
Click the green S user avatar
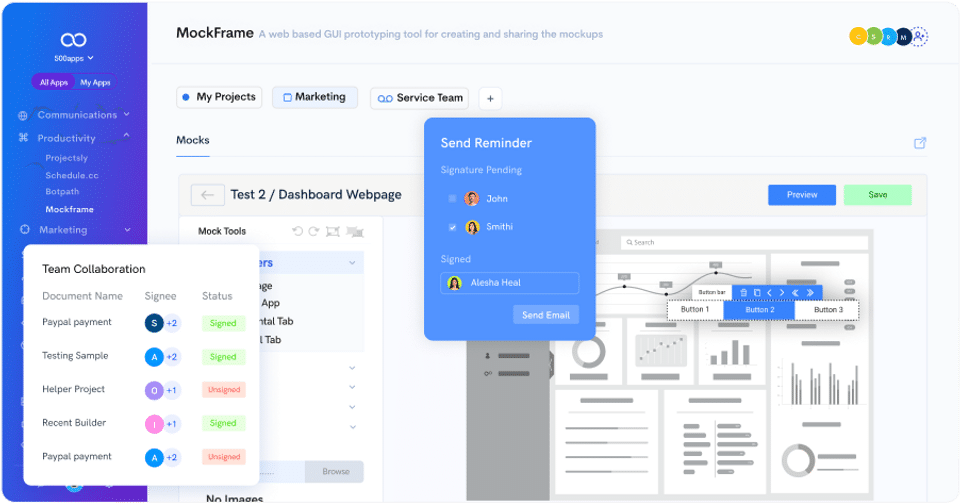click(x=873, y=37)
